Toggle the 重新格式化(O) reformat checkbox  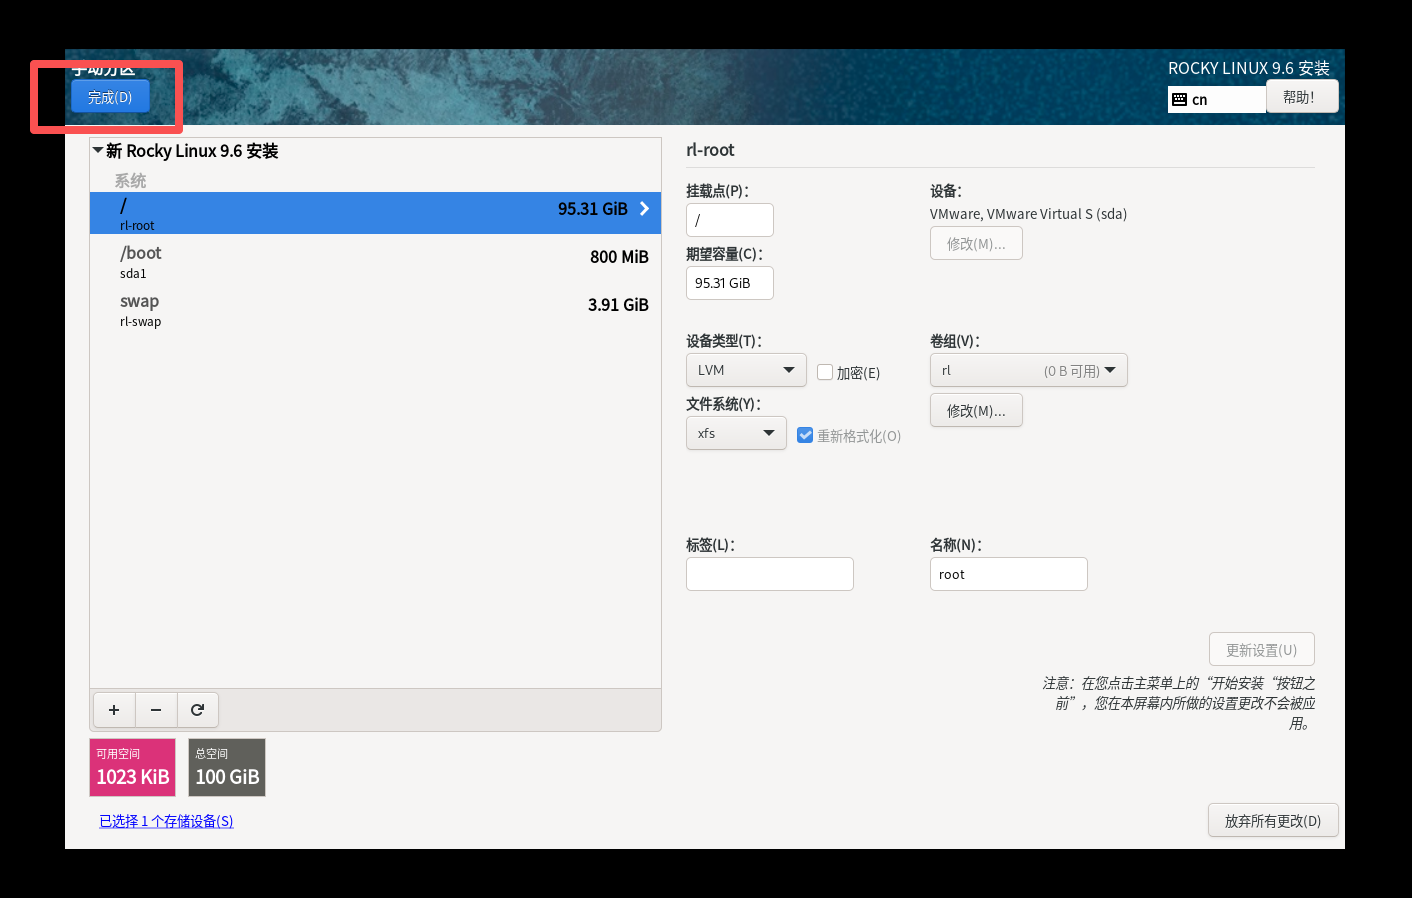point(805,435)
